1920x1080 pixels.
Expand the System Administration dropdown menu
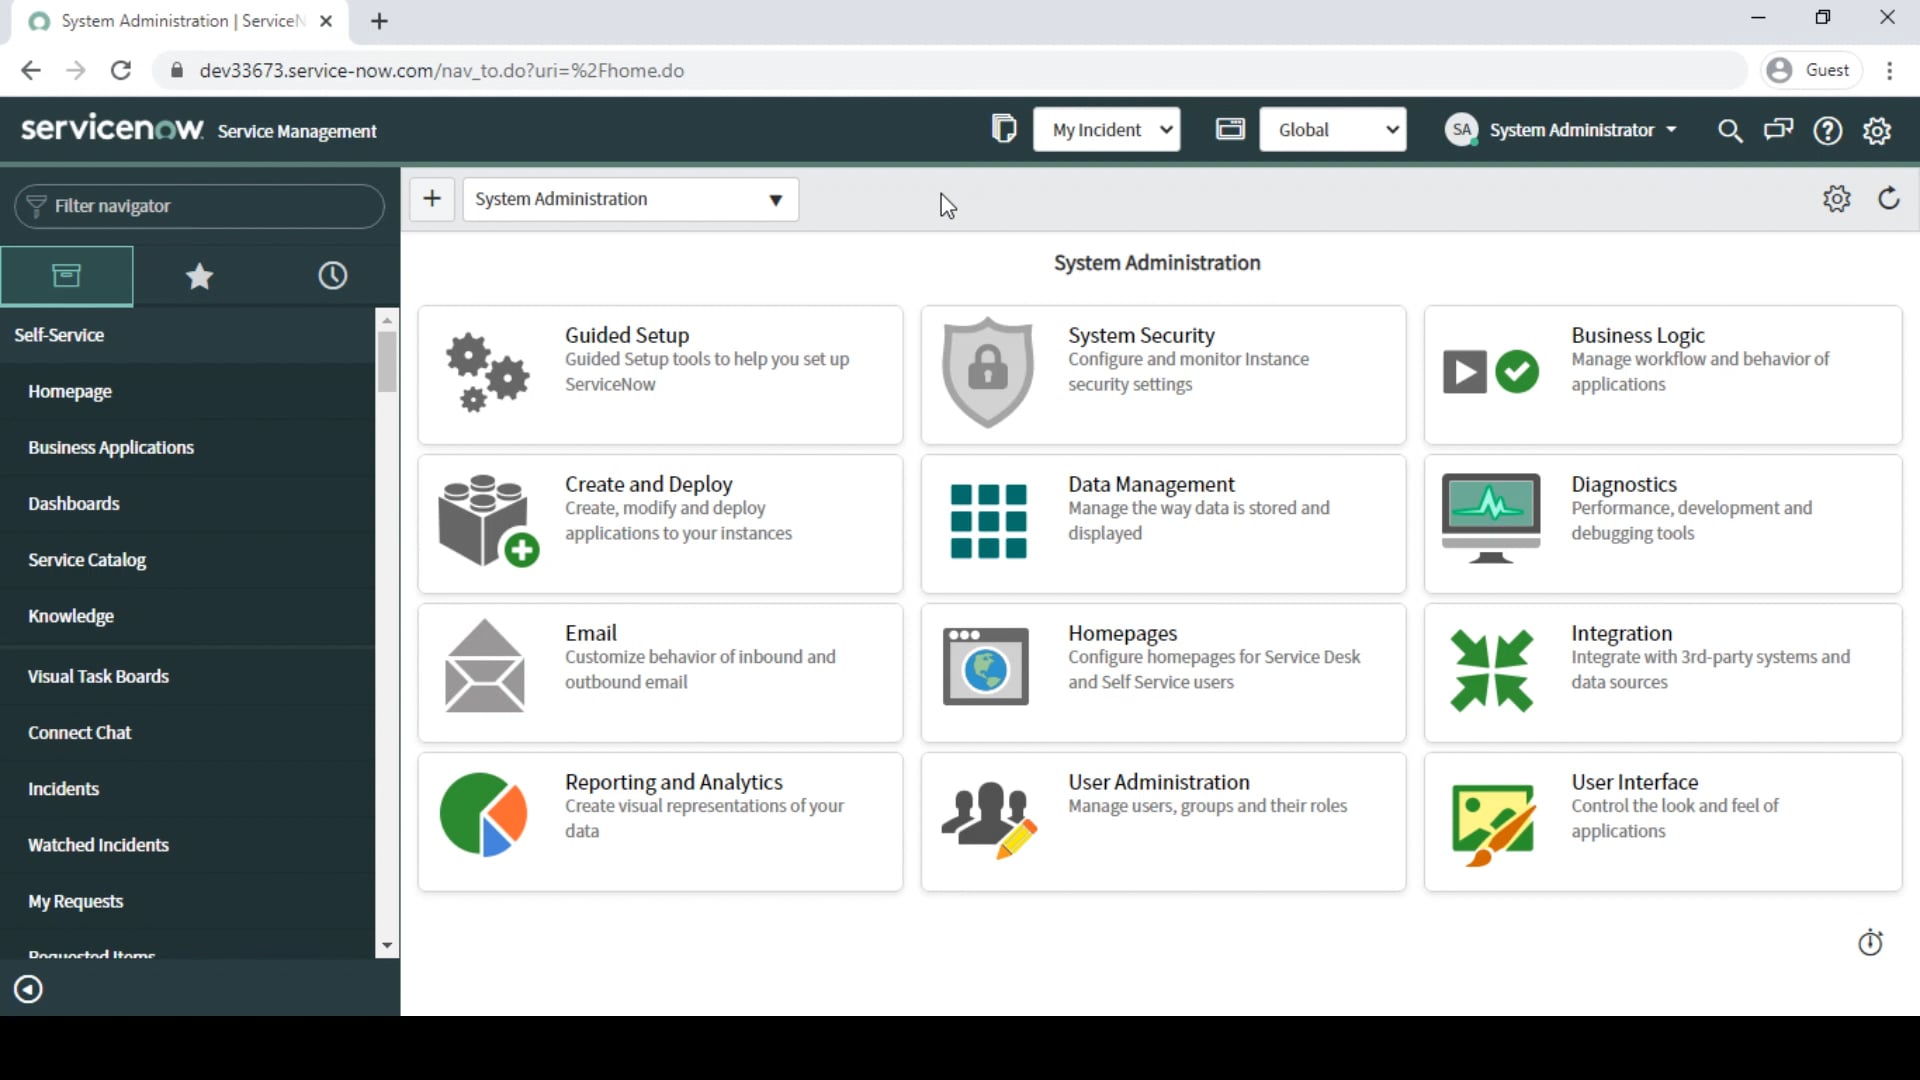click(773, 200)
